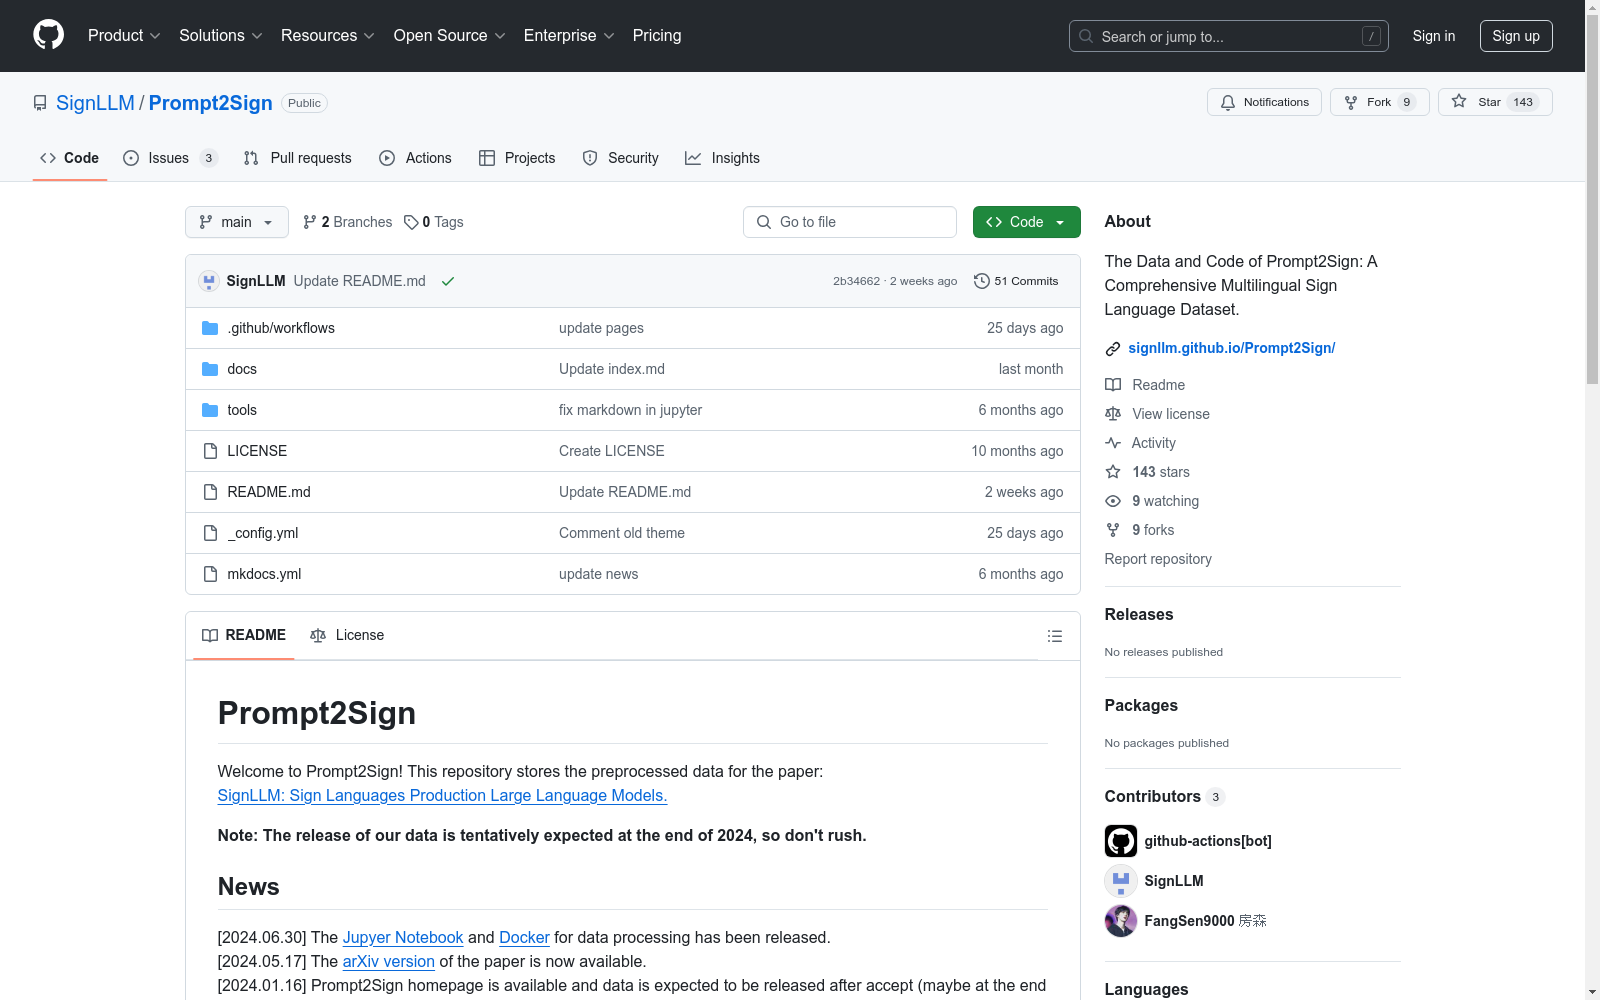This screenshot has height=1000, width=1600.
Task: Switch to the Issues tab
Action: (170, 158)
